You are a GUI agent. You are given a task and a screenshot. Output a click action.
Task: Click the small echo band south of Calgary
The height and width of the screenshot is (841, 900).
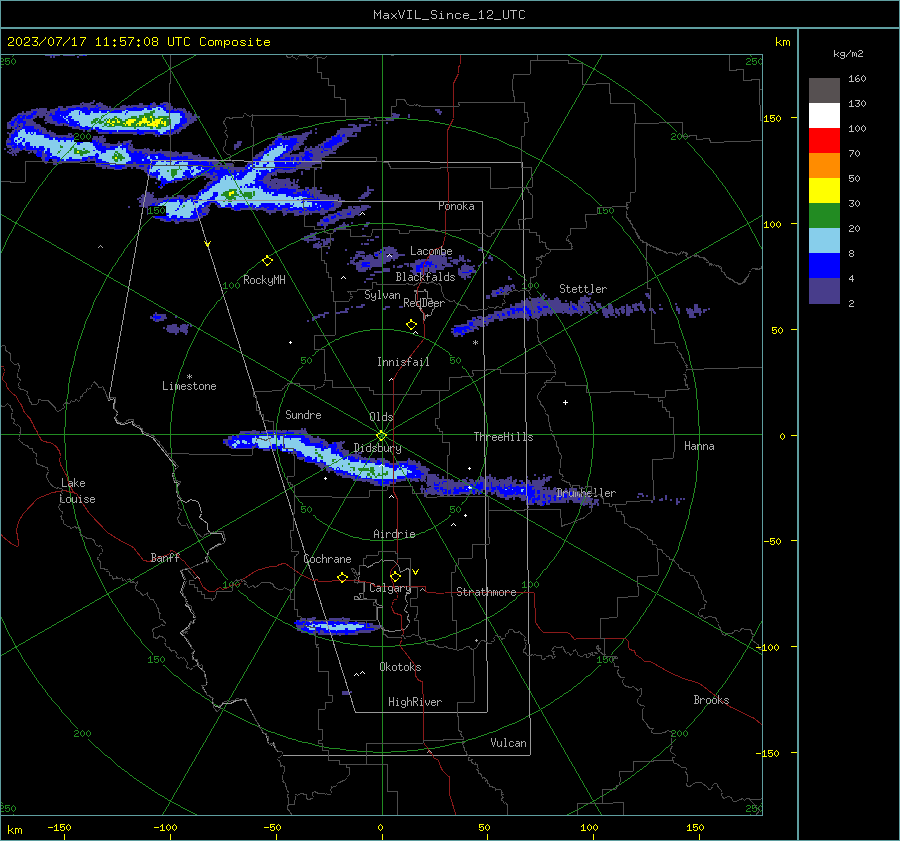pos(338,626)
